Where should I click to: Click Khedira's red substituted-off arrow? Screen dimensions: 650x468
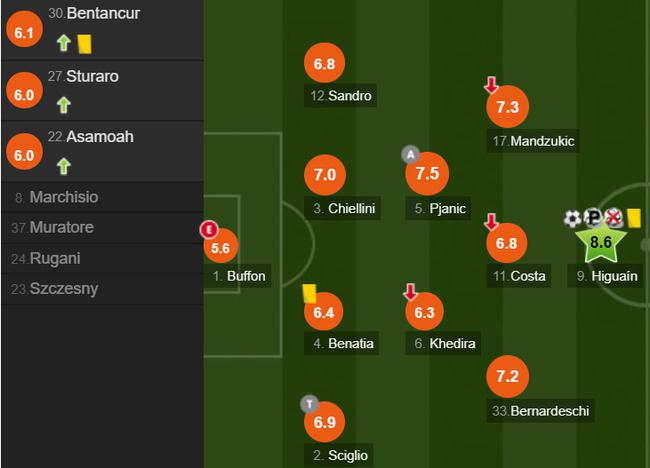[410, 292]
